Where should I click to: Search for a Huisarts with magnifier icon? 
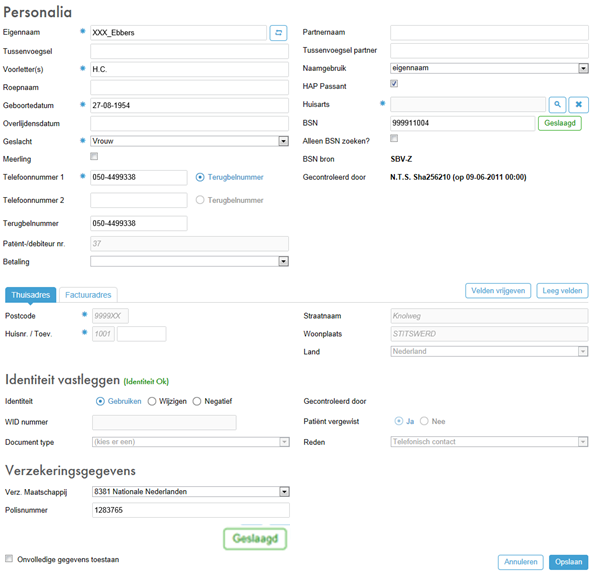pos(557,104)
